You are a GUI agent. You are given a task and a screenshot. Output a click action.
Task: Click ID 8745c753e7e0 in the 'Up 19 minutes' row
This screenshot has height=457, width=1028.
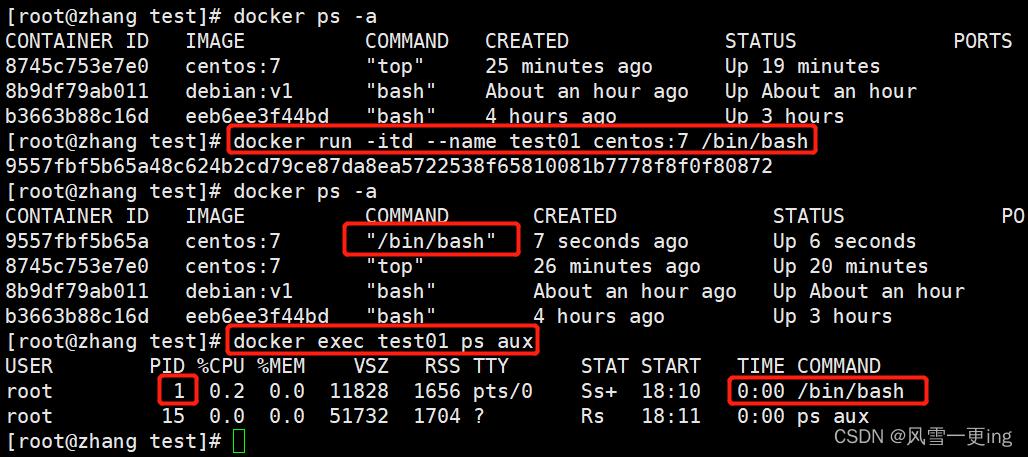tap(77, 66)
